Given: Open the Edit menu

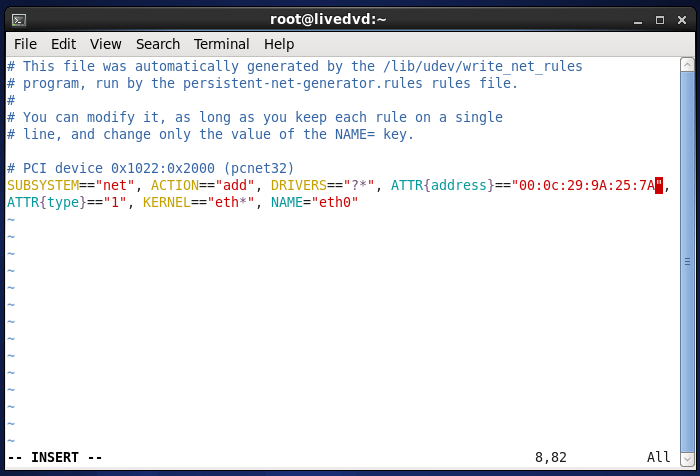Looking at the screenshot, I should [x=63, y=44].
